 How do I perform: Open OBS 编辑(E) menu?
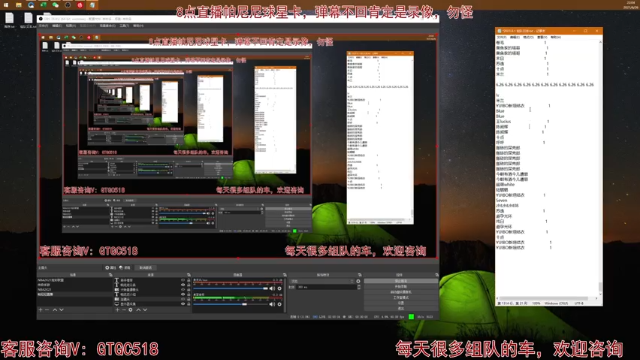click(57, 26)
